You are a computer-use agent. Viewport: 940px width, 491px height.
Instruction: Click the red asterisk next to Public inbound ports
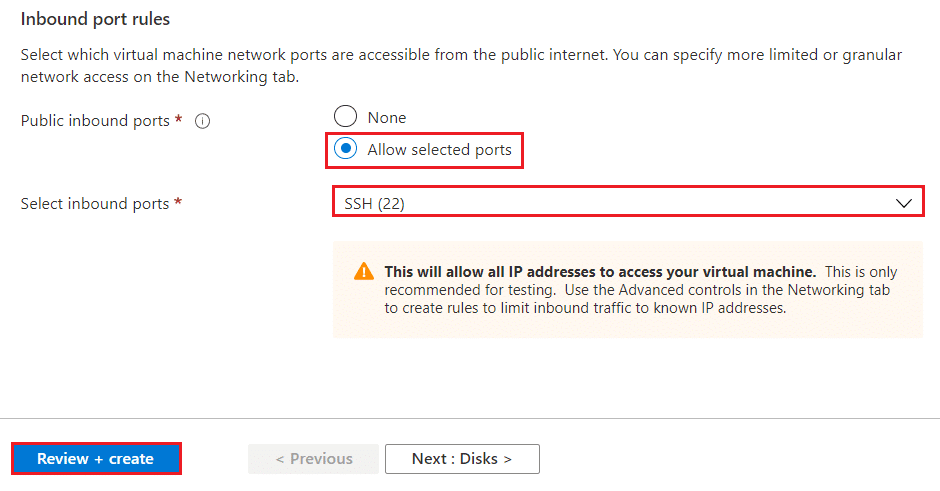pyautogui.click(x=179, y=119)
